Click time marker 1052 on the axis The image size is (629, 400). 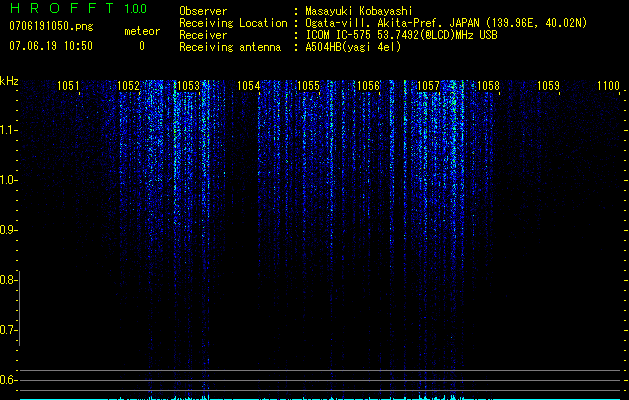pyautogui.click(x=128, y=86)
